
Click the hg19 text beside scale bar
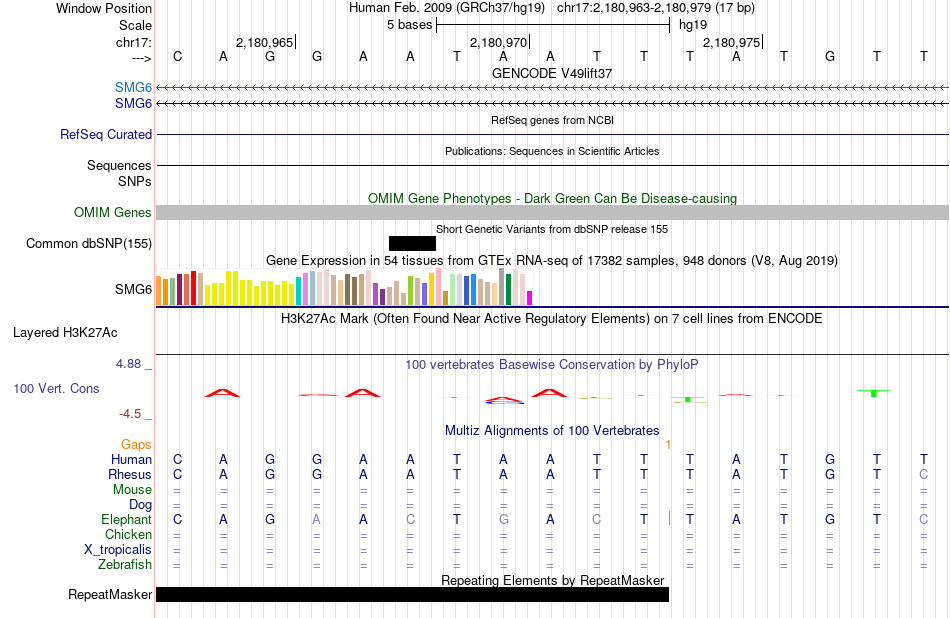point(693,25)
